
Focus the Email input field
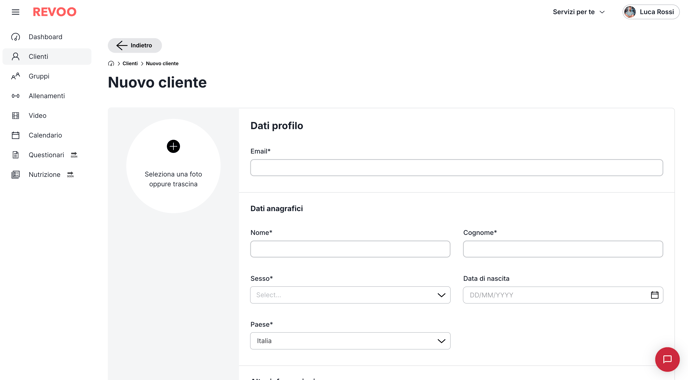click(x=456, y=168)
